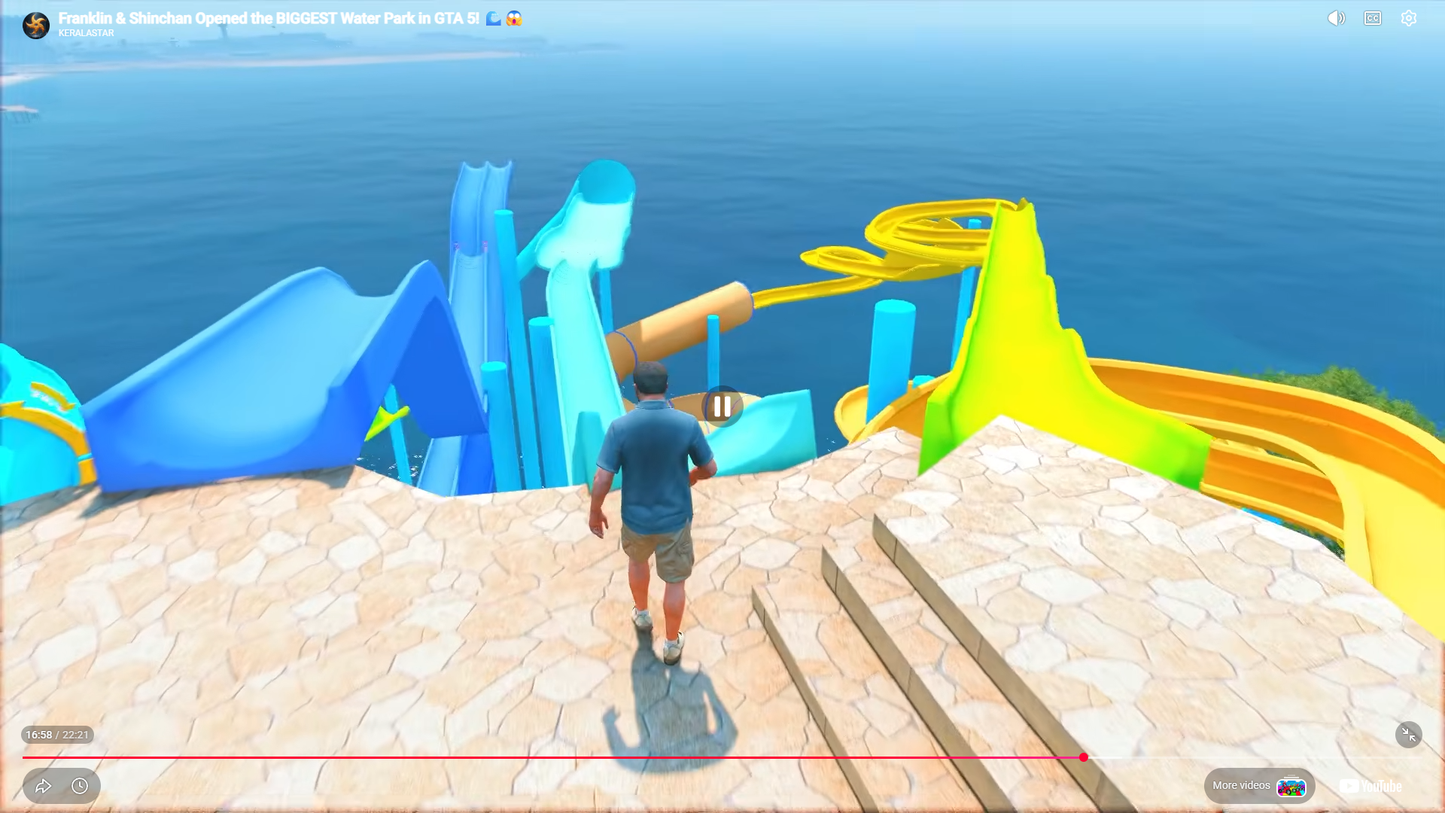Add video to Watch Later
The image size is (1445, 813).
click(x=80, y=786)
